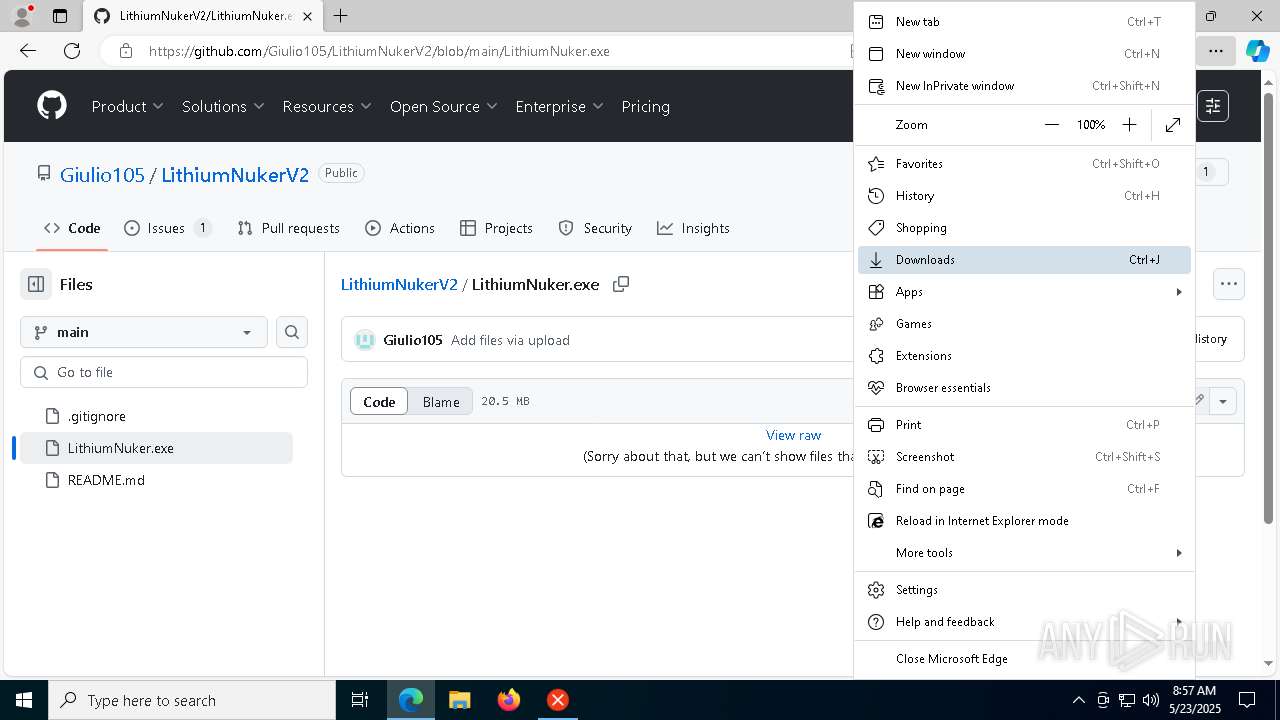Open Windows Start menu
The height and width of the screenshot is (720, 1280).
(24, 700)
